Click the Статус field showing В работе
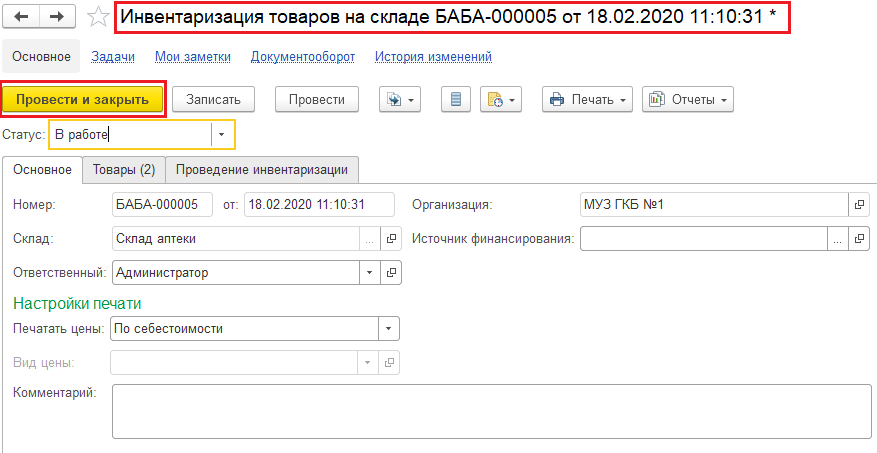877x453 pixels. coord(130,135)
